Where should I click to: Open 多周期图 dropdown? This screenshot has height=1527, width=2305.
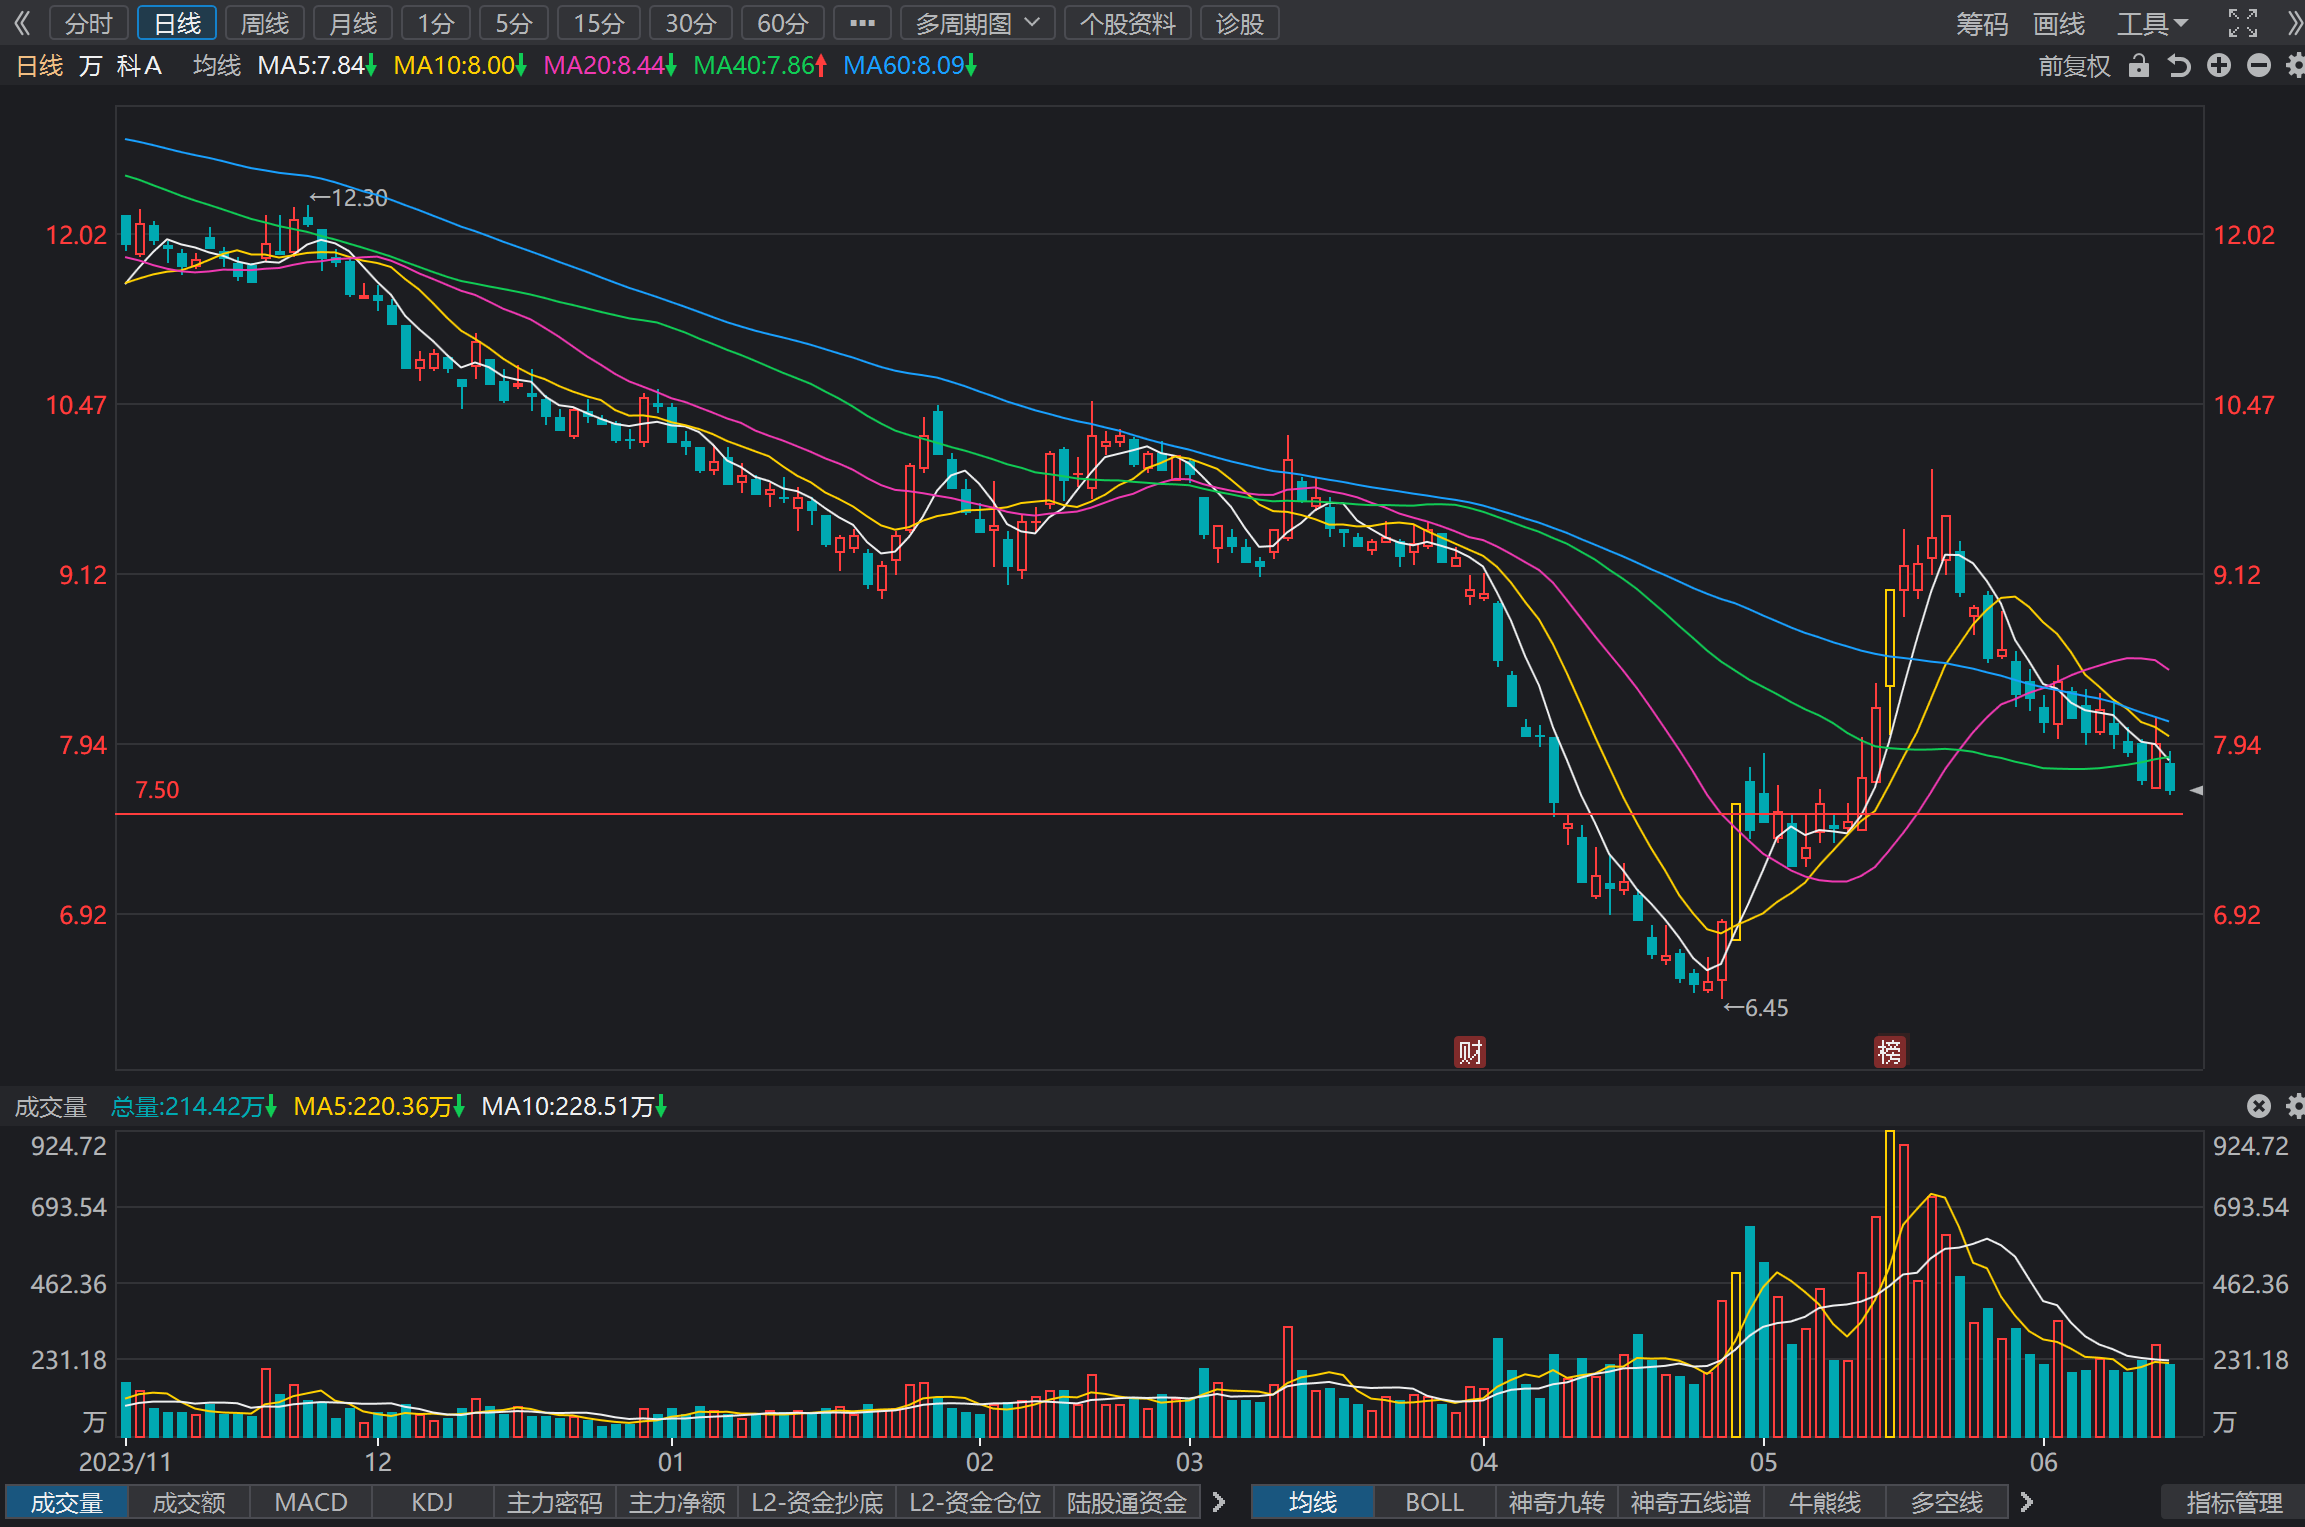click(978, 22)
